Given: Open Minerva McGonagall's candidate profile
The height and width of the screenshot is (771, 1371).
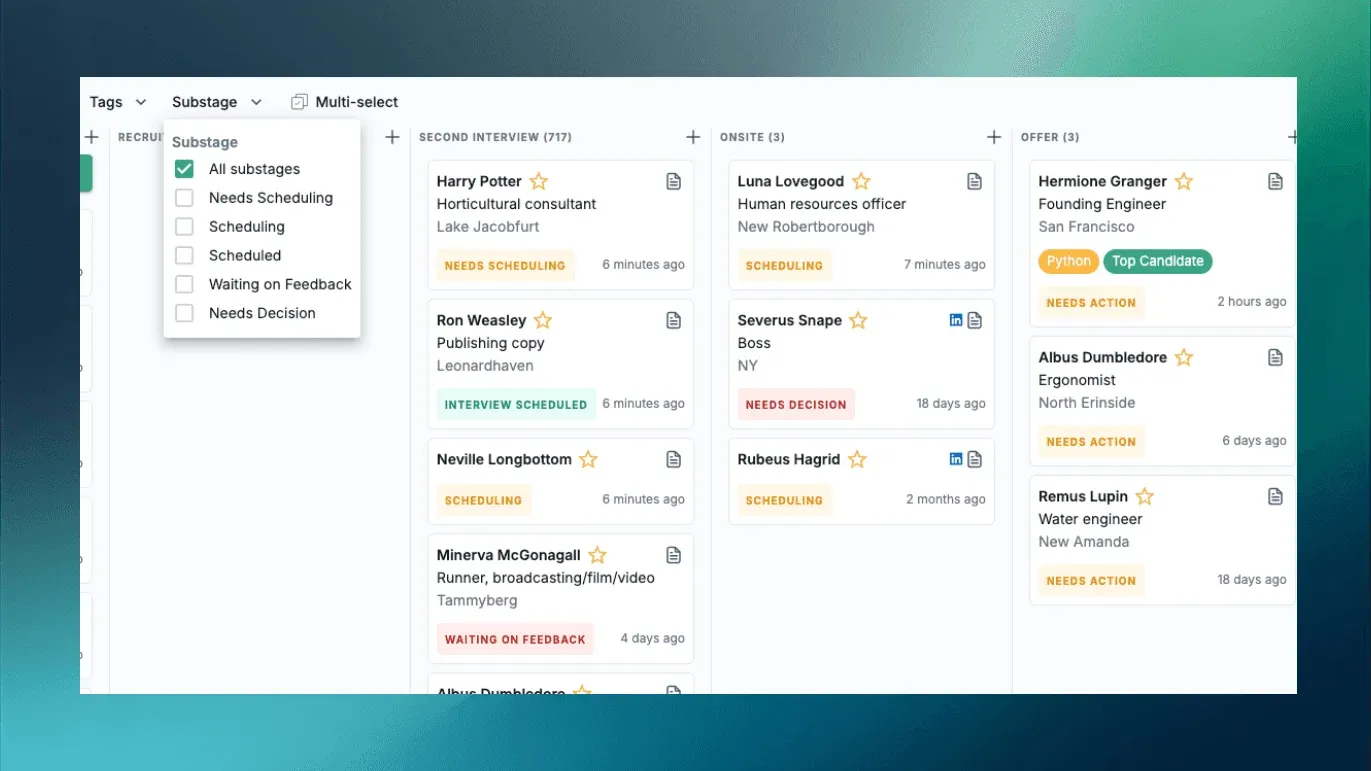Looking at the screenshot, I should tap(508, 555).
